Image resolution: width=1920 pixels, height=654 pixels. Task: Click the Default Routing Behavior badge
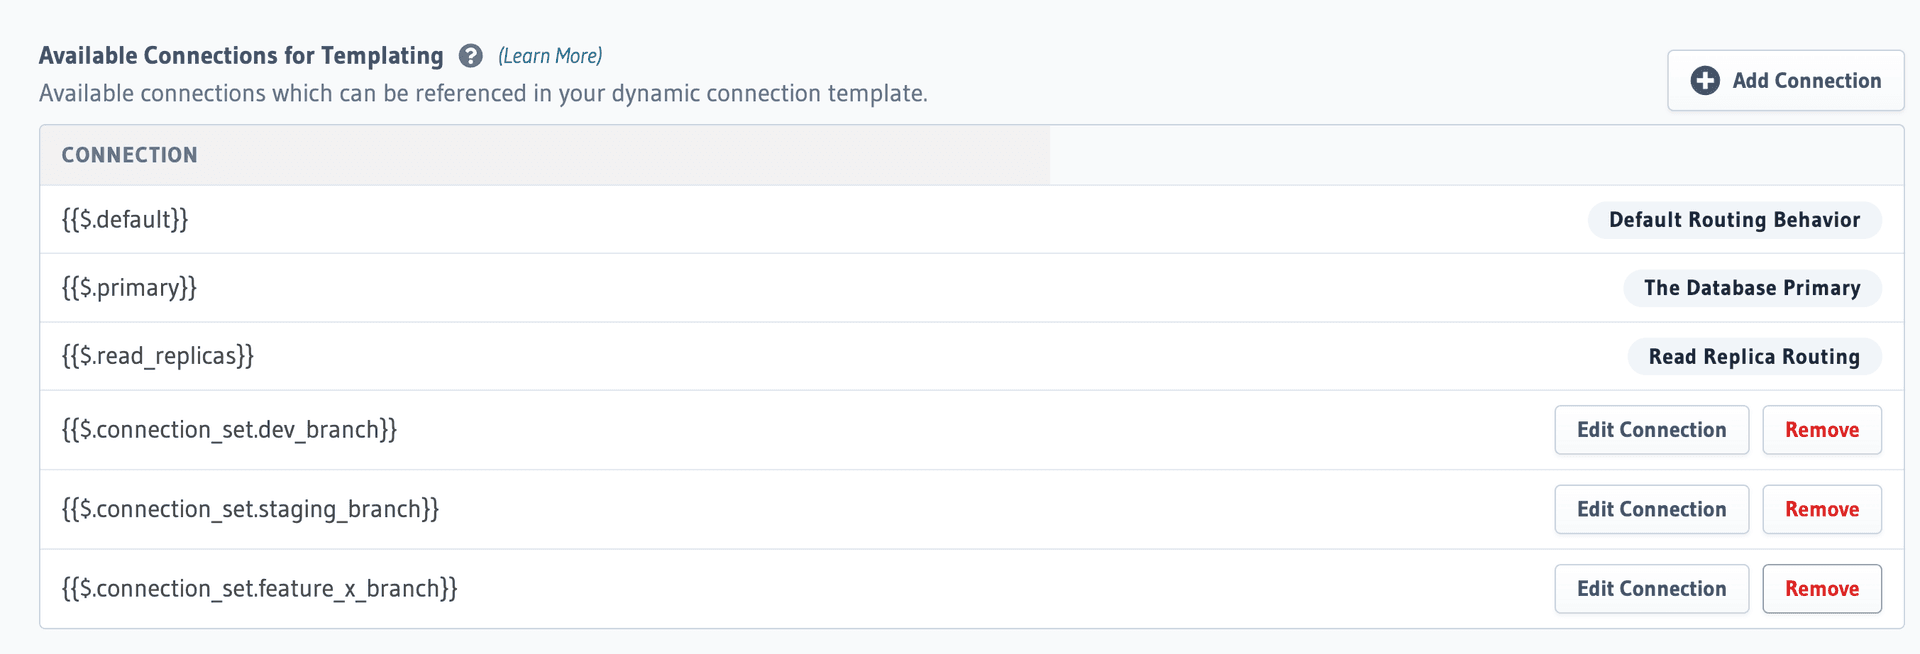coord(1734,220)
